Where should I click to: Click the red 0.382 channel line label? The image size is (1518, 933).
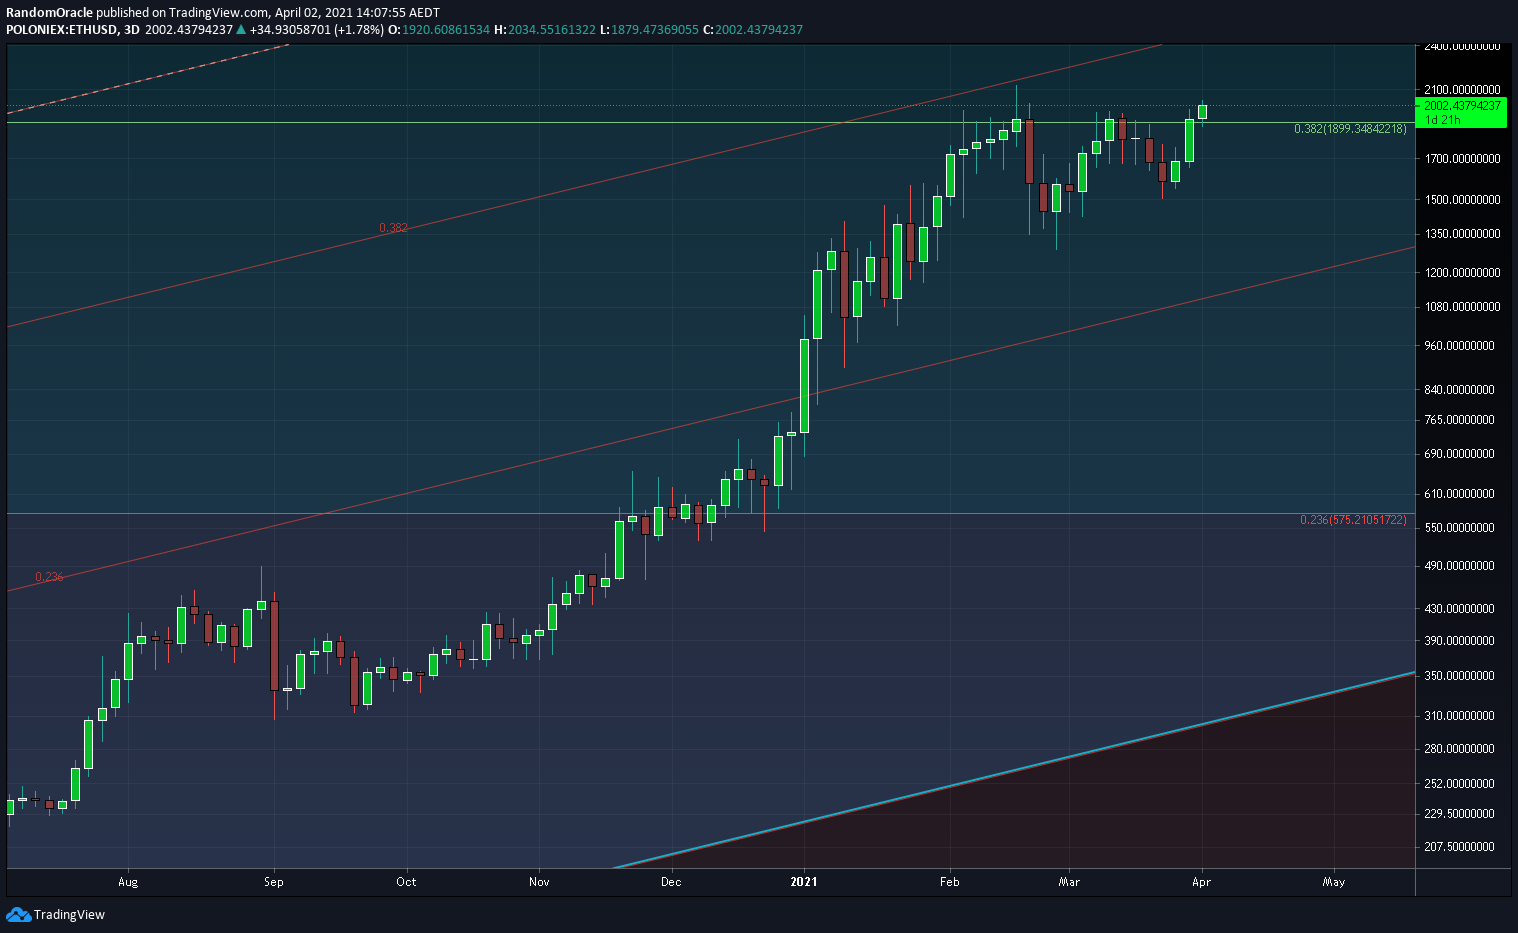point(393,228)
